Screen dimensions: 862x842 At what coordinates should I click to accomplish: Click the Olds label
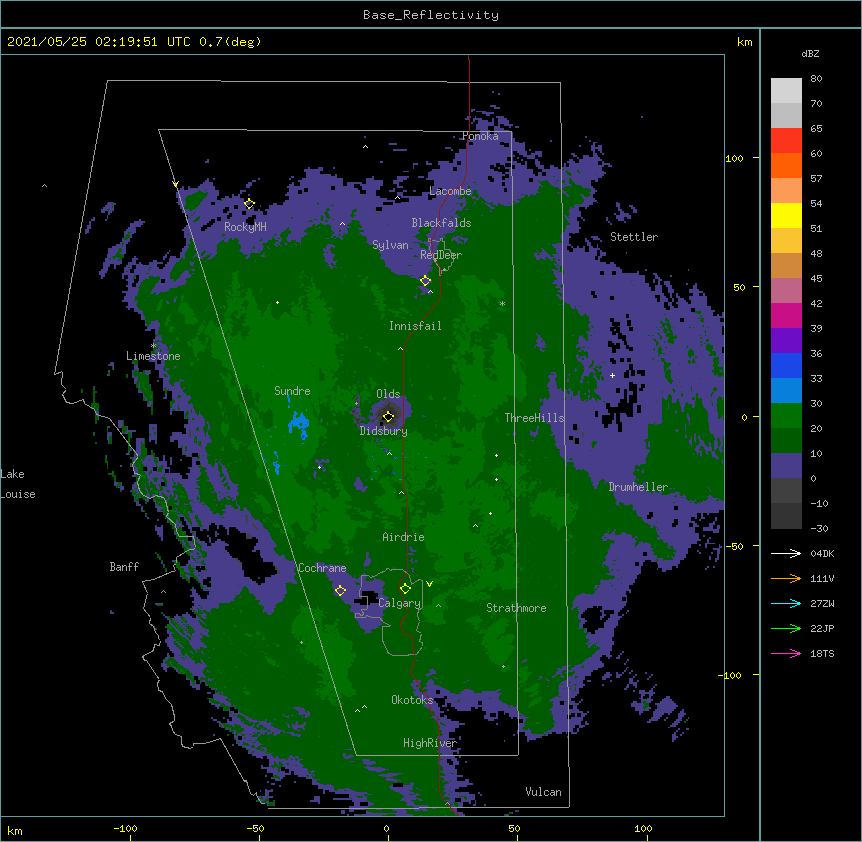pos(388,394)
